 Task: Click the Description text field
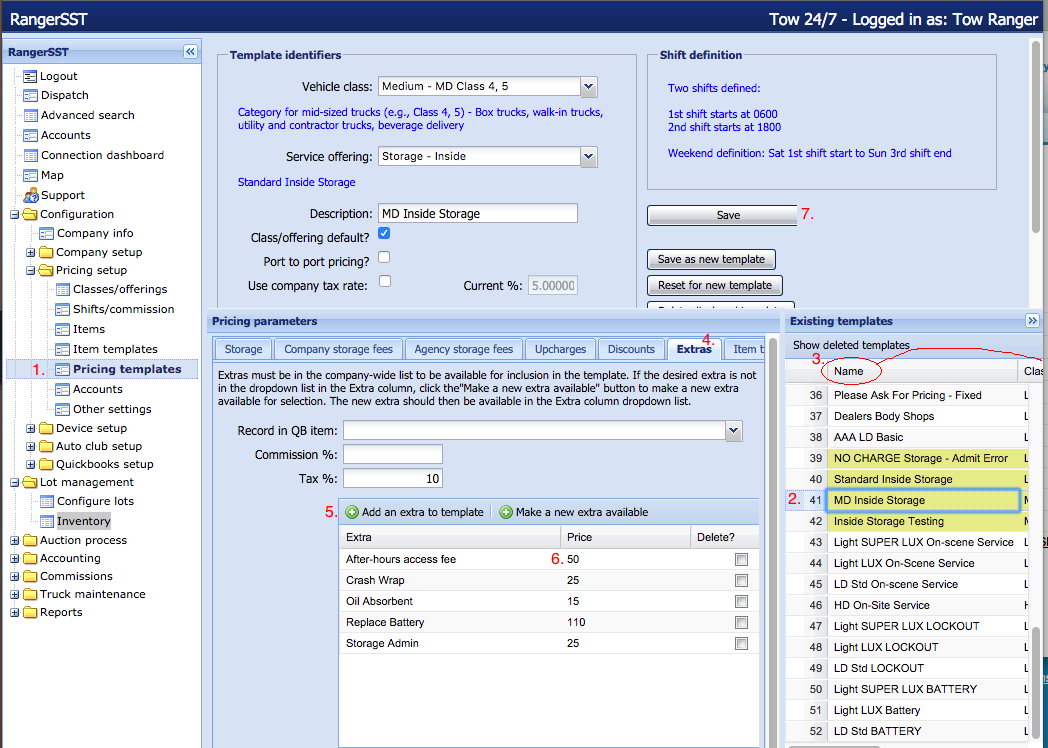(x=477, y=213)
